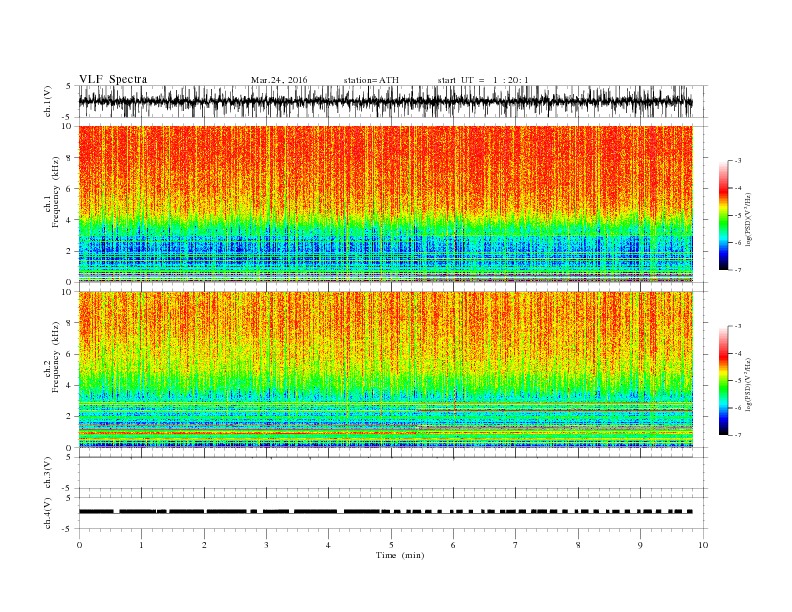Click the ch.1 spectrogram color scale bar
Screen dimensions: 792x612
pos(723,215)
